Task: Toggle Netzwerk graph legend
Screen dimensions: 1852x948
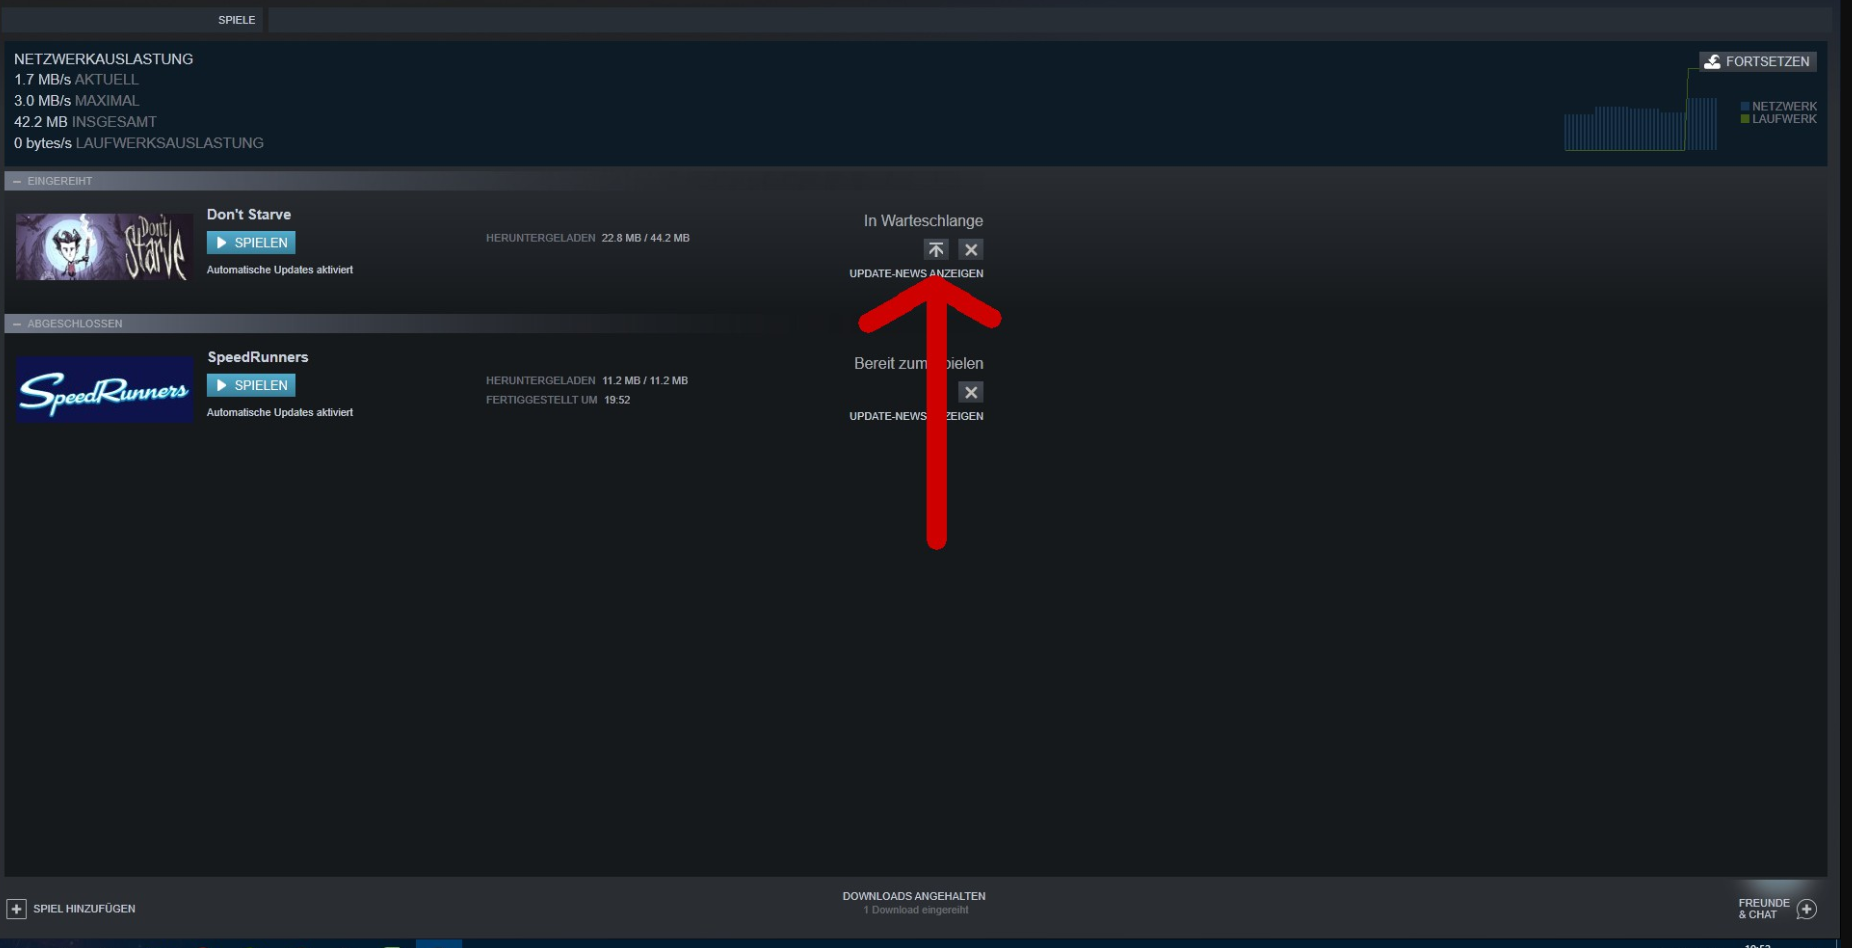Action: pos(1779,106)
